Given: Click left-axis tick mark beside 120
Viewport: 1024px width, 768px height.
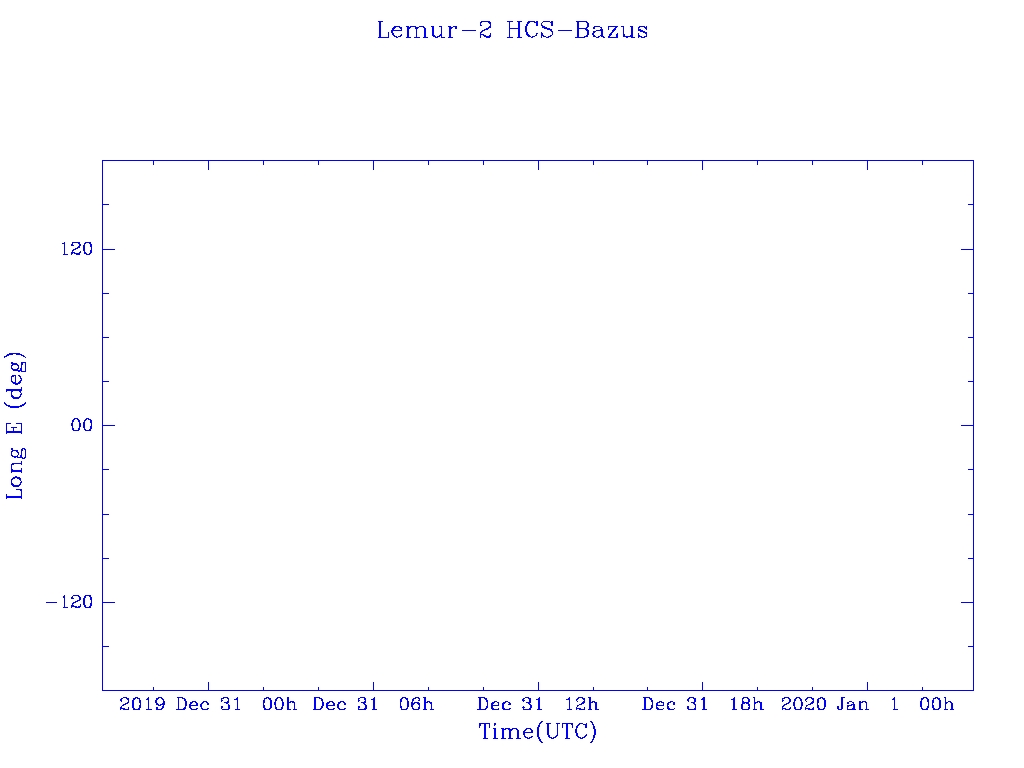Looking at the screenshot, I should tap(108, 249).
